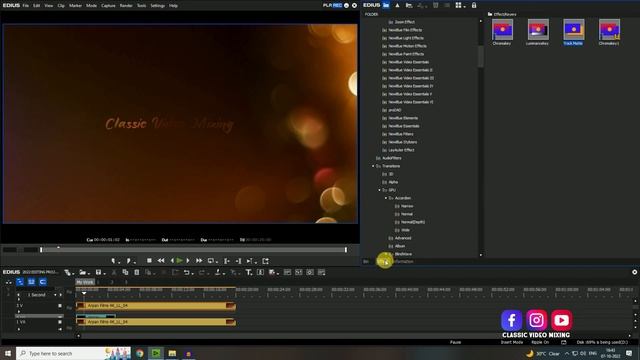
Task: Set the In point in the player
Action: point(113,260)
